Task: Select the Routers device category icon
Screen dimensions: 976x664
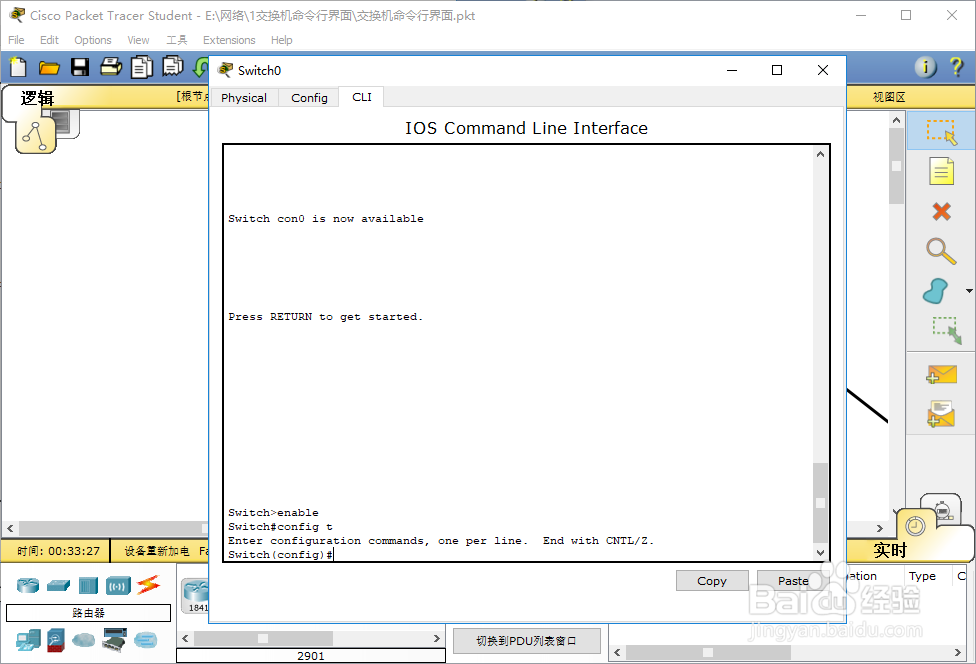Action: pyautogui.click(x=28, y=585)
